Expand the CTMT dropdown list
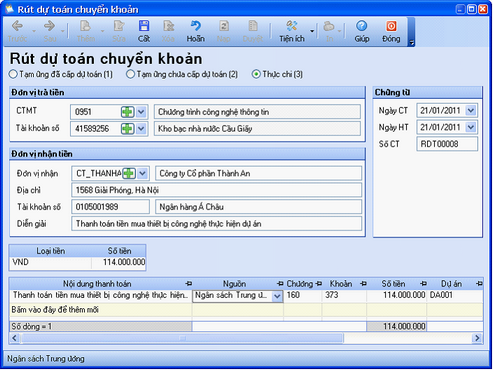 [141, 112]
